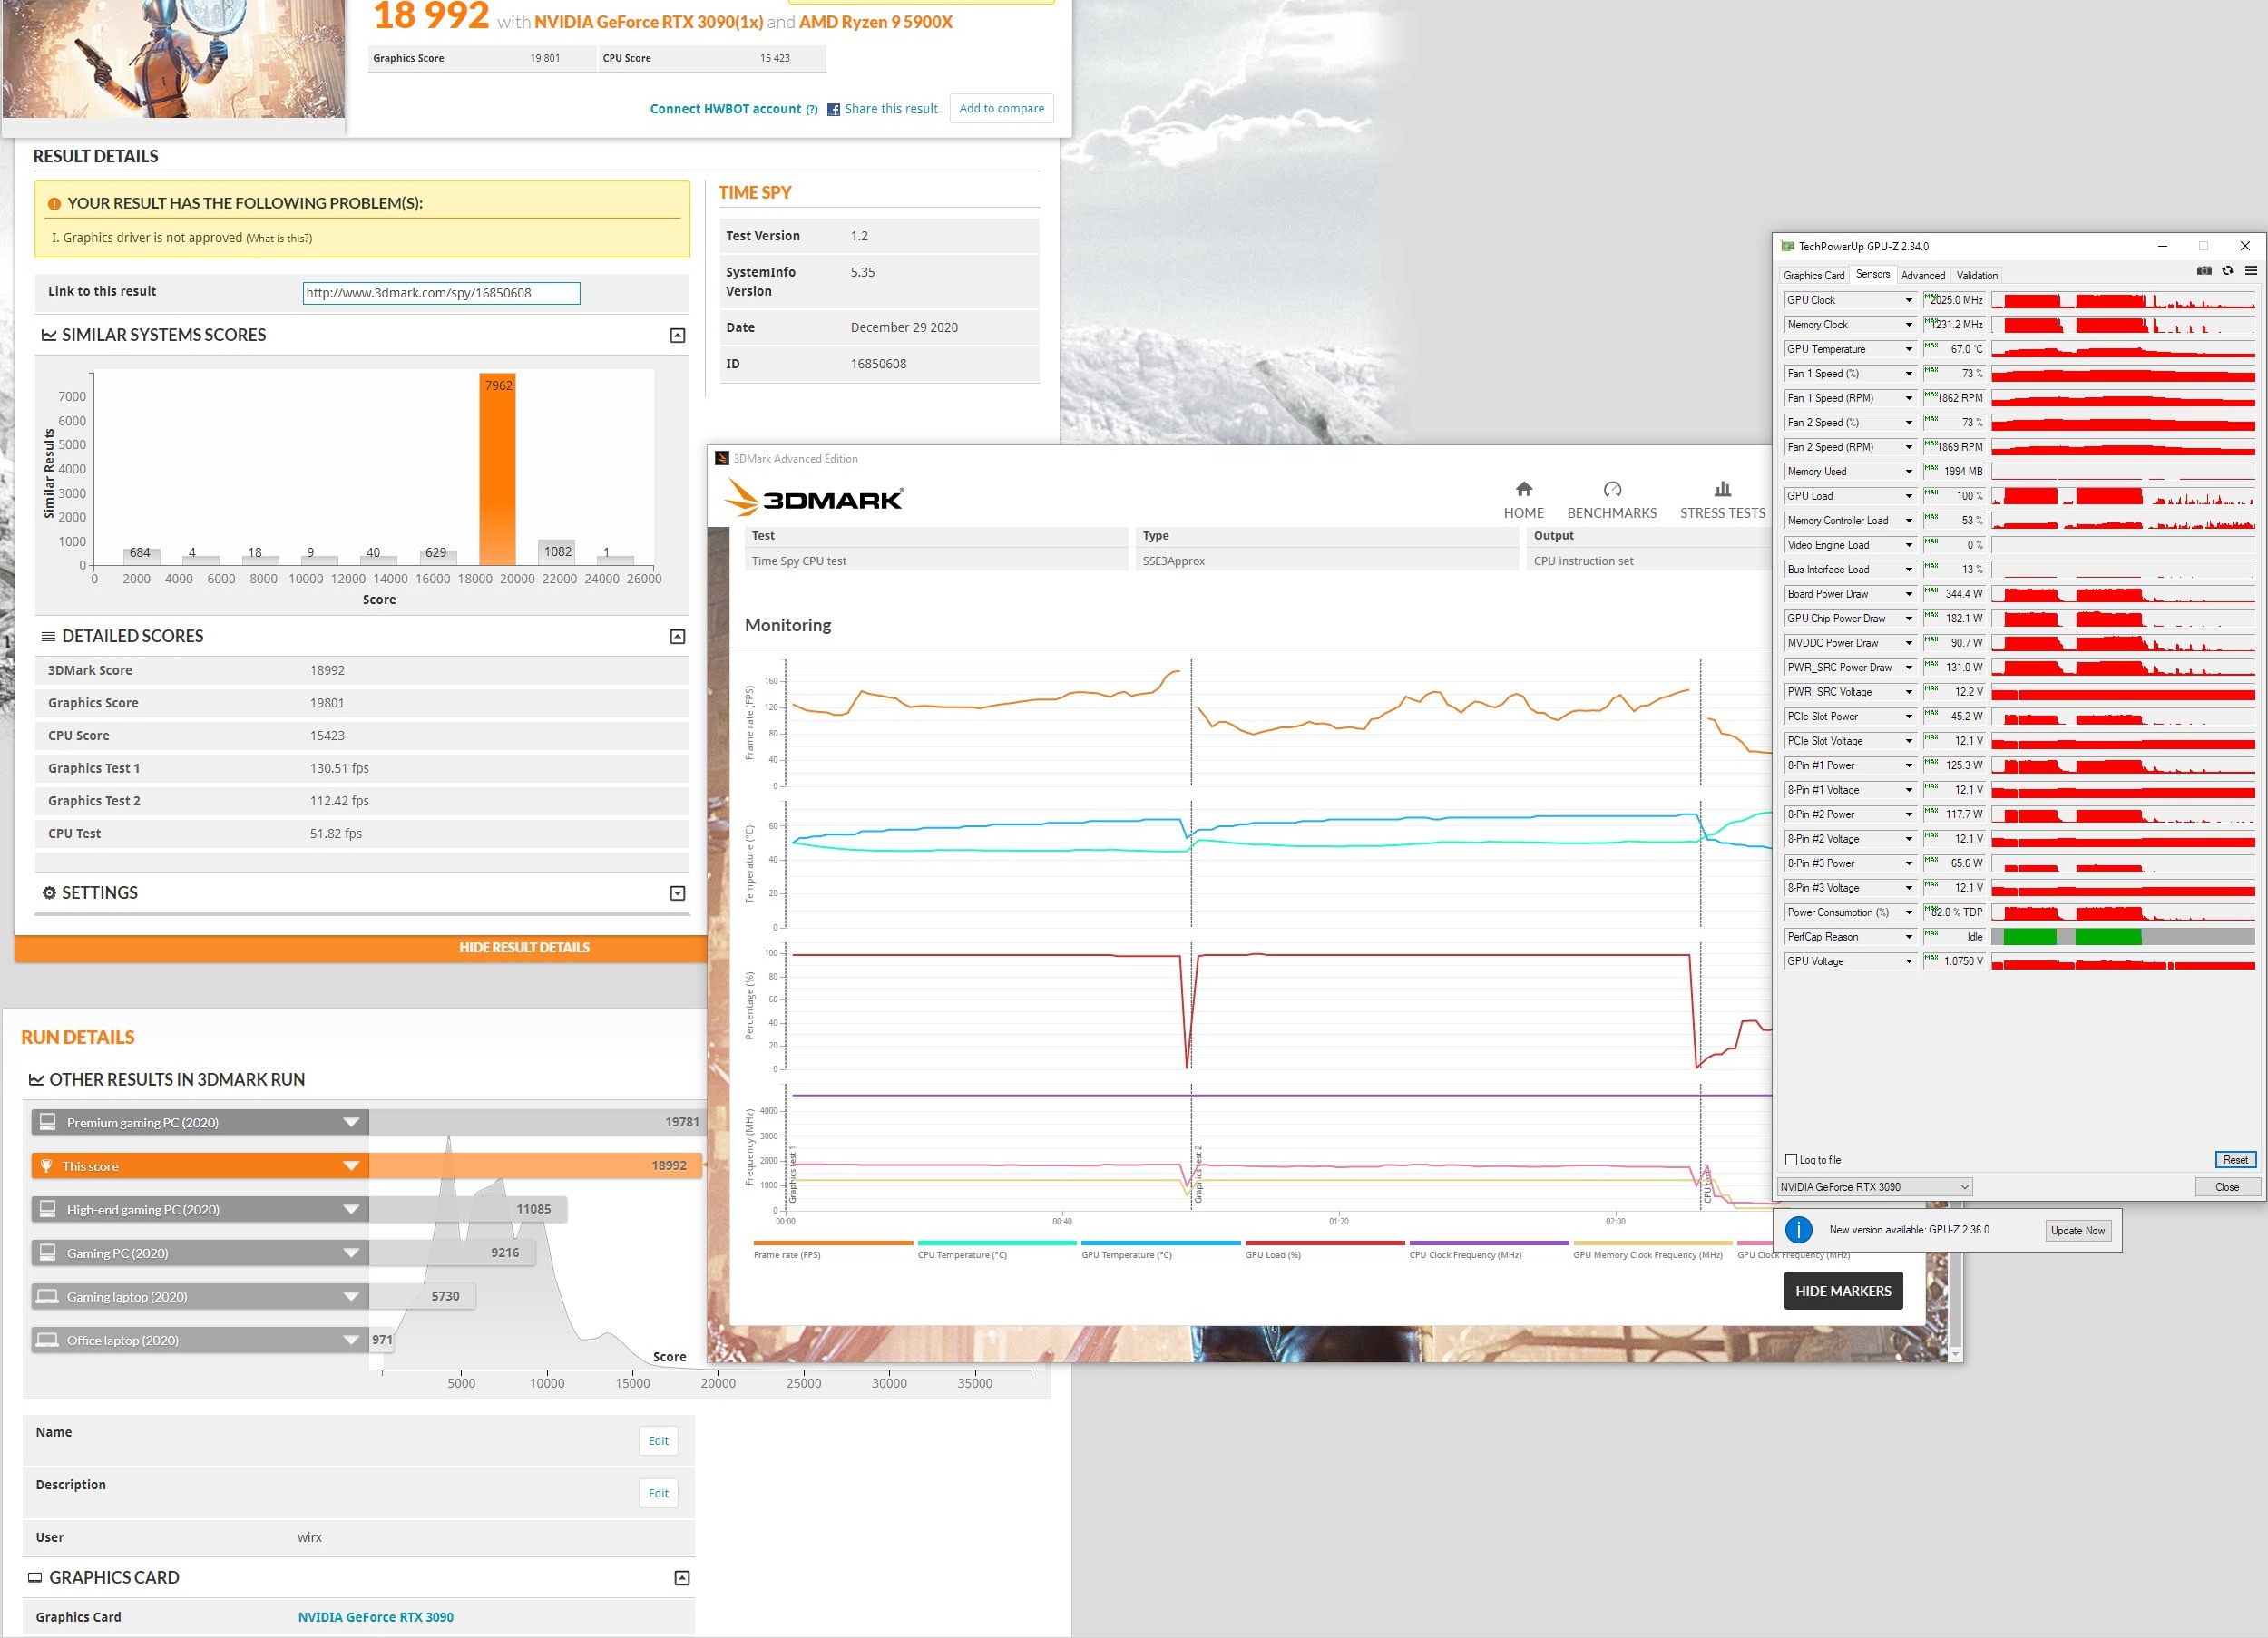The height and width of the screenshot is (1638, 2268).
Task: Click the Add to compare button
Action: (1001, 108)
